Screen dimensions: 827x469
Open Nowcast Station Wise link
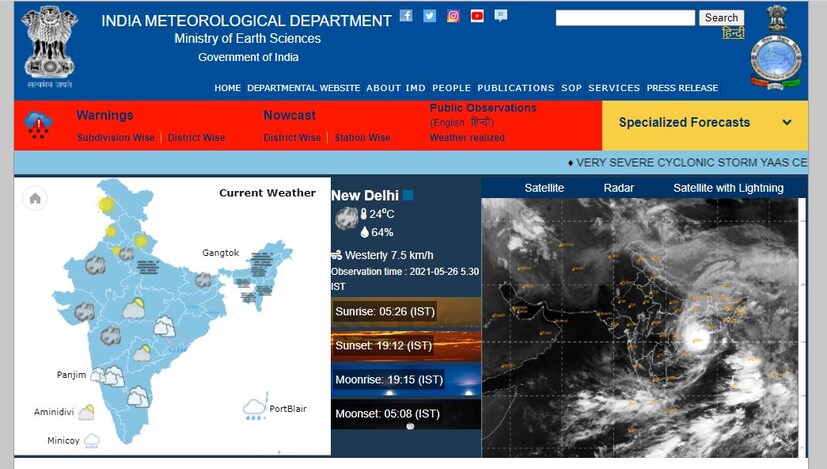pos(362,138)
